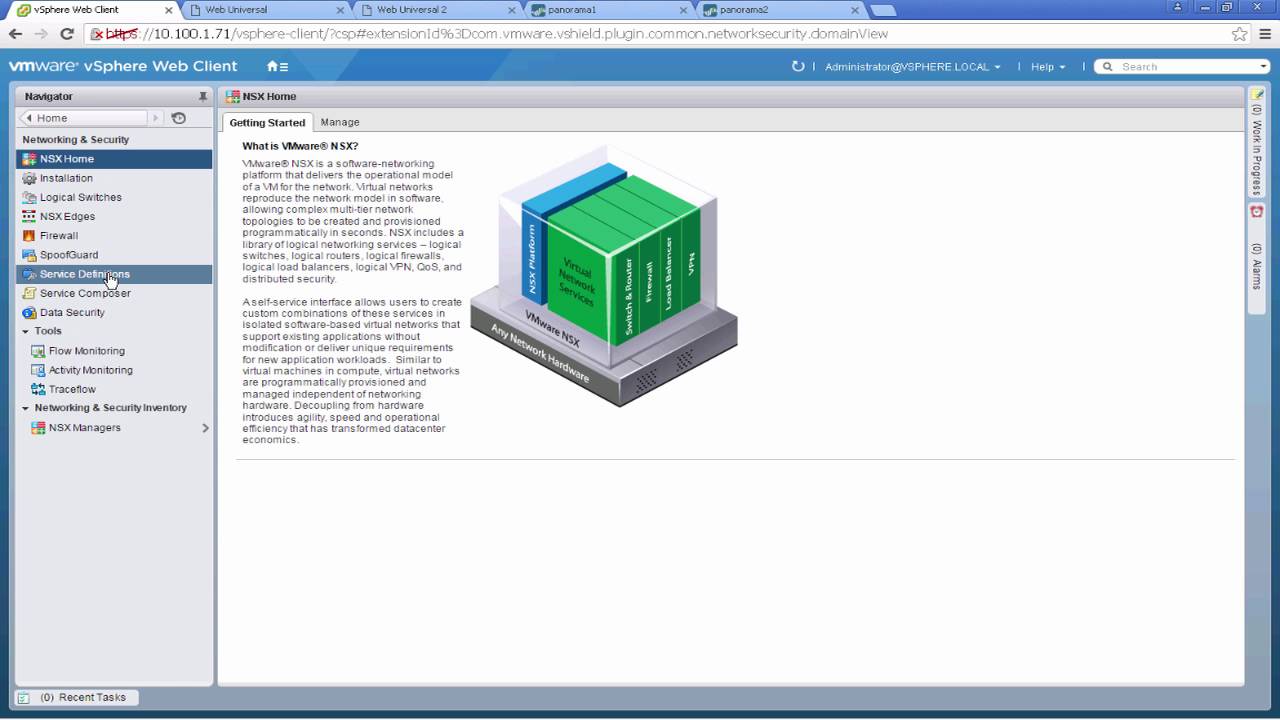Open the Work in Progress sidebar icon
This screenshot has height=720, width=1280.
tap(1257, 94)
